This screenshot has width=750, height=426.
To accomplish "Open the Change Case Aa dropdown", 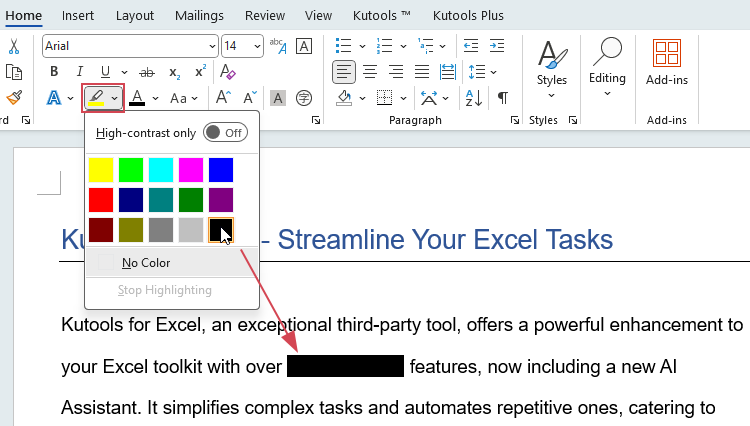I will 184,98.
